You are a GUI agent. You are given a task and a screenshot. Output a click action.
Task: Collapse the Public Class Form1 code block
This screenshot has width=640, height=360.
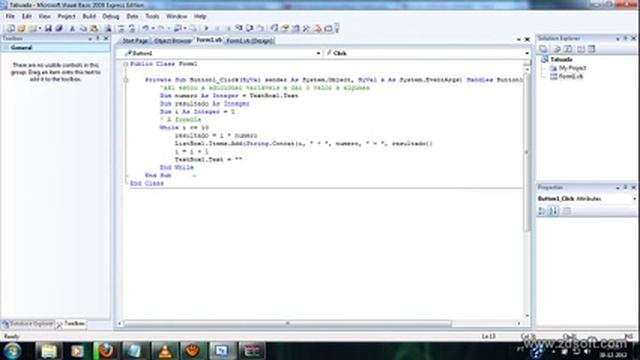(126, 64)
